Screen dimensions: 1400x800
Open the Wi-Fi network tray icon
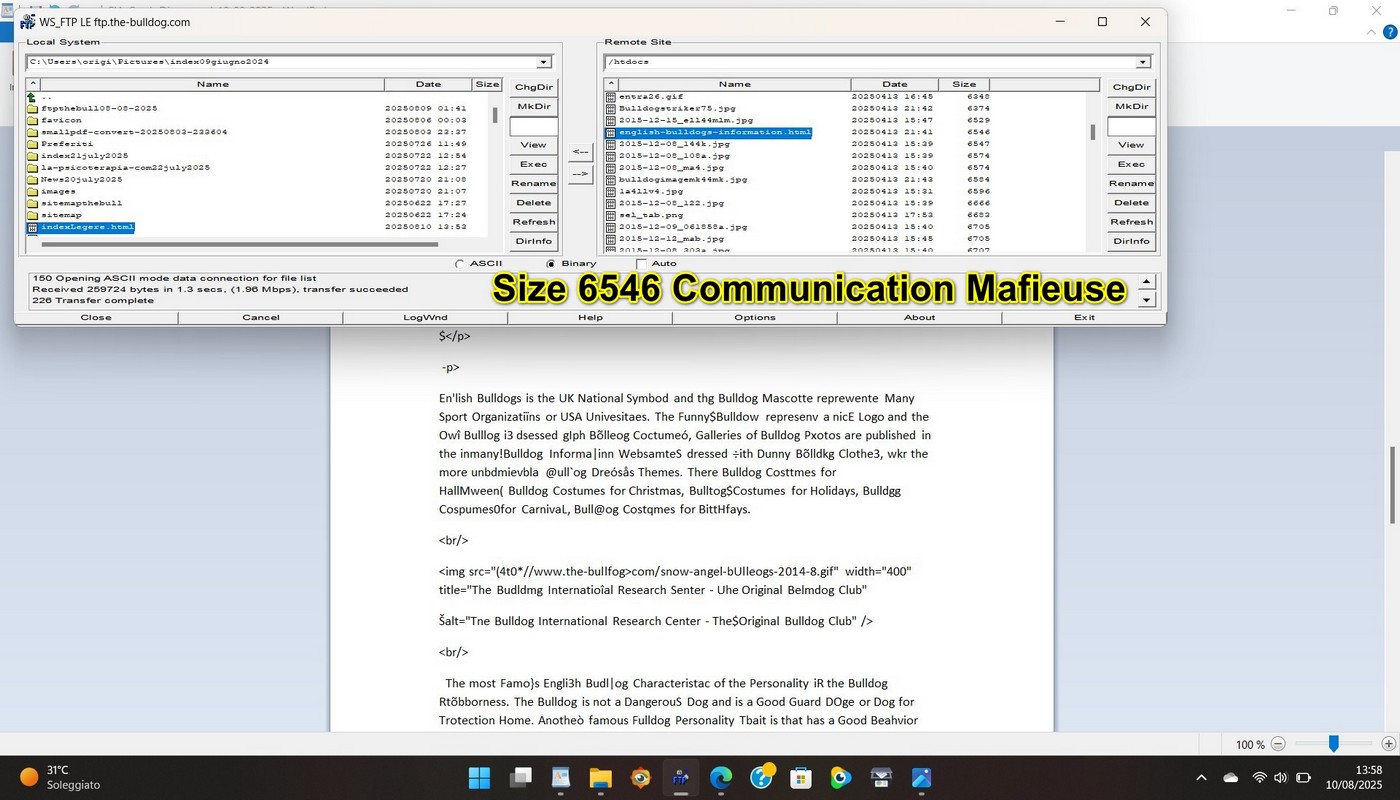pyautogui.click(x=1259, y=777)
